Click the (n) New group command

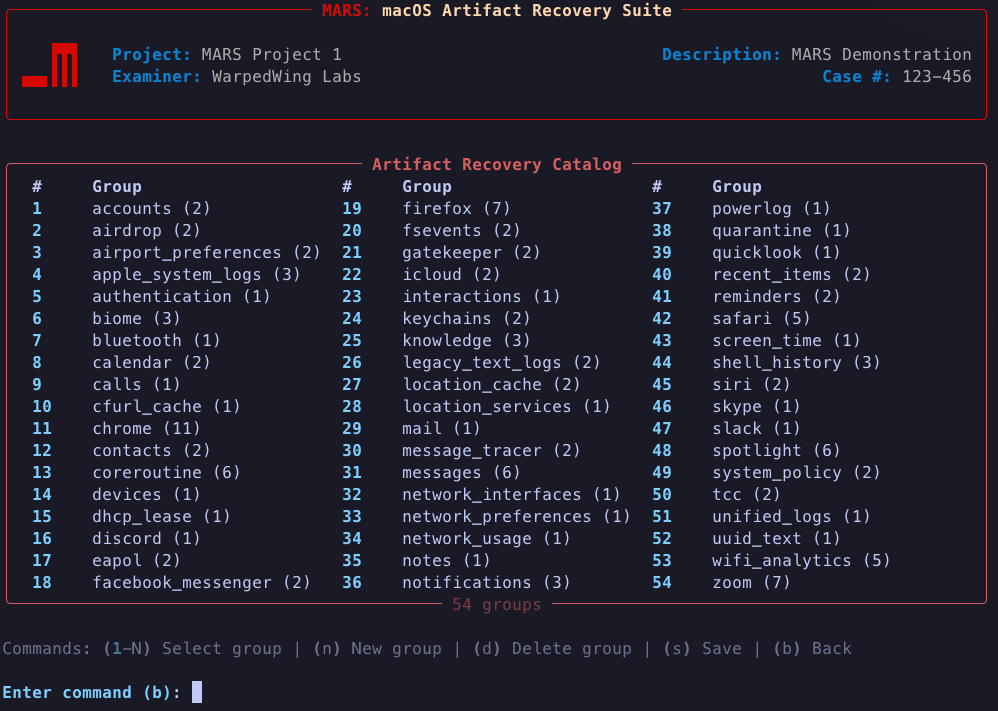[377, 649]
